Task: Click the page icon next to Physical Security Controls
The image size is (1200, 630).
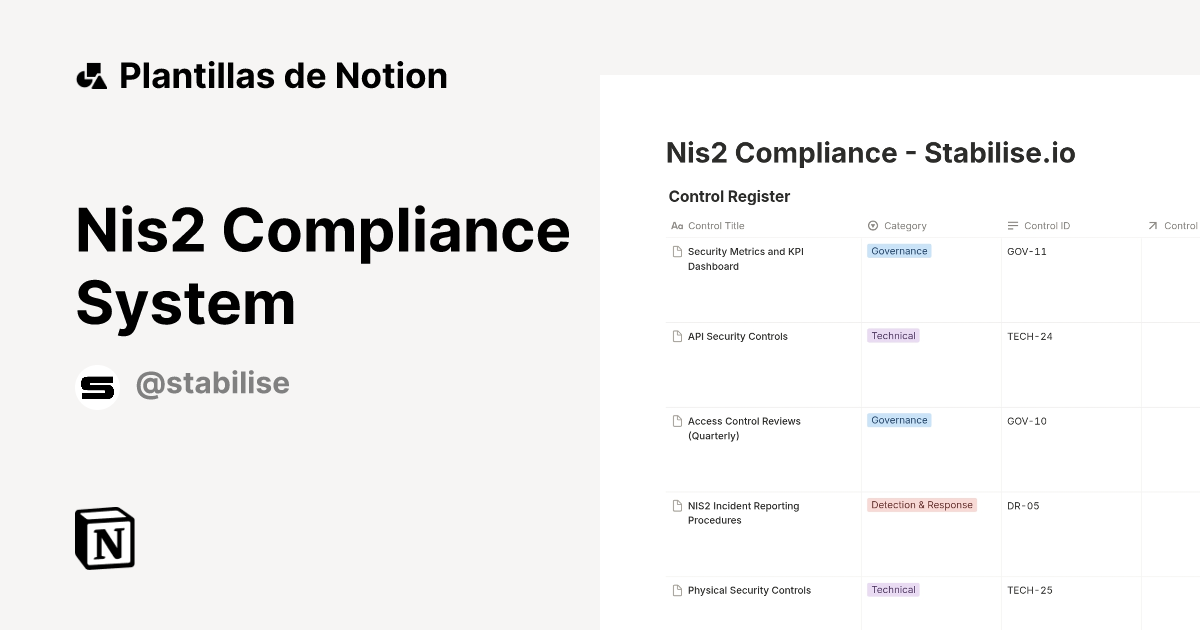Action: (676, 590)
